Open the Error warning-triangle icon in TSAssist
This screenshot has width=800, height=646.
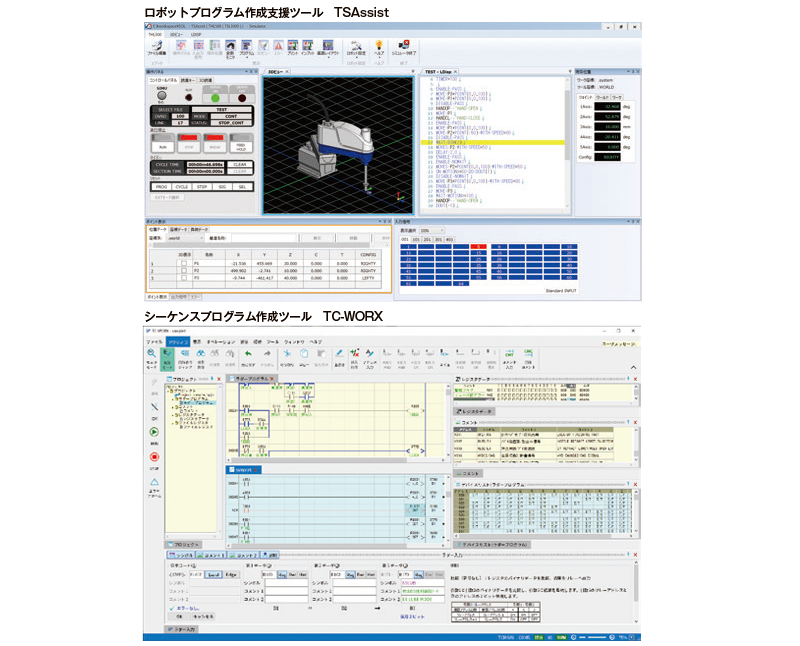278,47
